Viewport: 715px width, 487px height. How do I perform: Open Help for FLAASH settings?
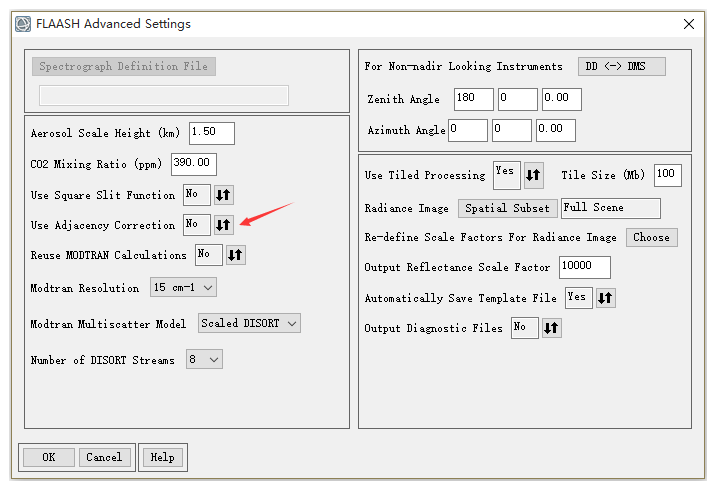(x=163, y=457)
